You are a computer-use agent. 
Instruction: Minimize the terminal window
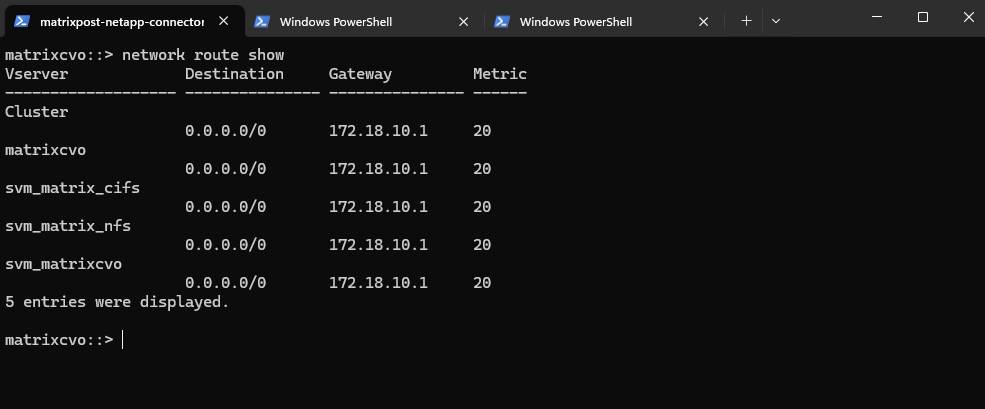877,17
